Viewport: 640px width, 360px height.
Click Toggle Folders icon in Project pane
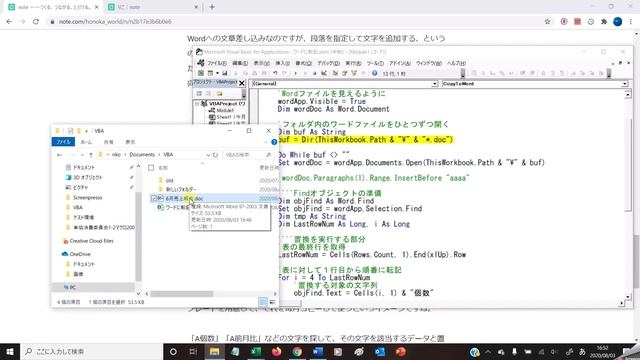coord(220,93)
